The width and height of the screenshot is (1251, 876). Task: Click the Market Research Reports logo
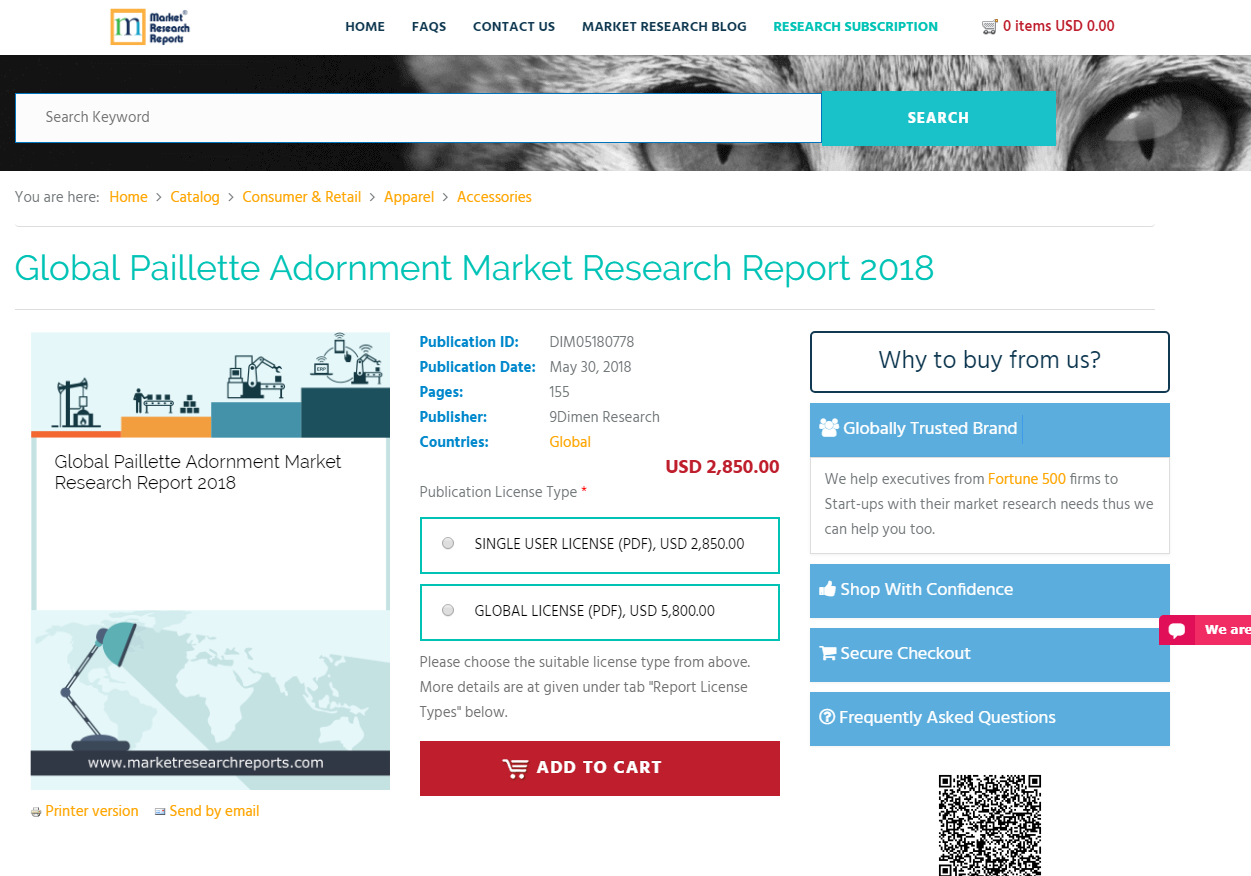150,27
